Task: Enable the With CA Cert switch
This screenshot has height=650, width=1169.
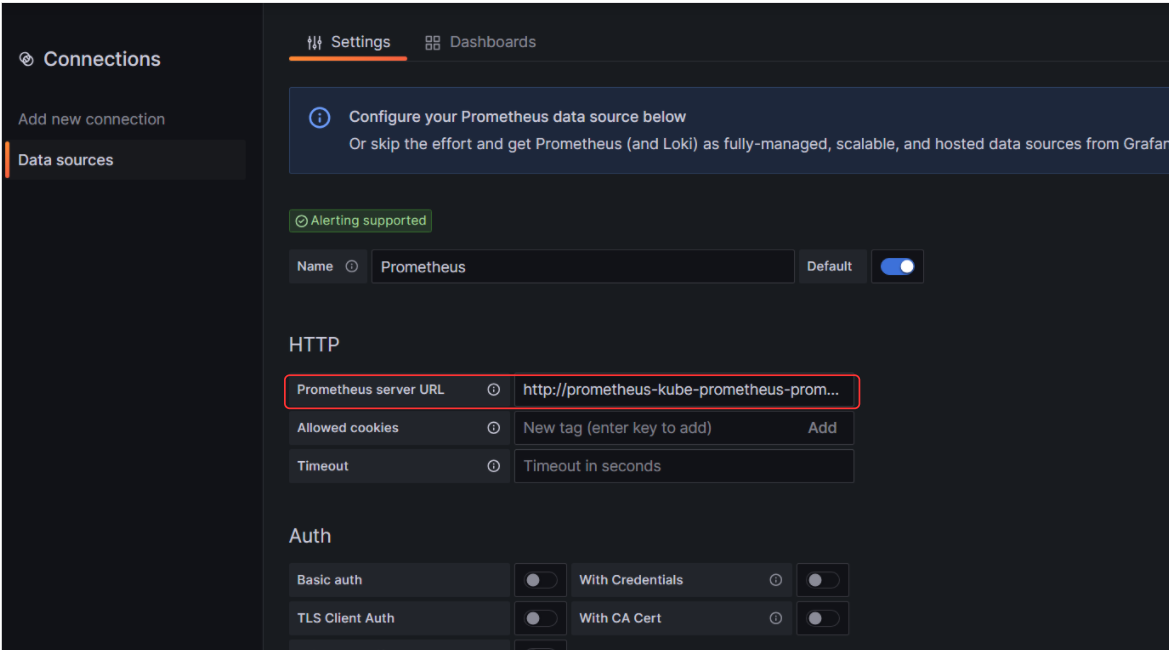Action: click(x=823, y=618)
